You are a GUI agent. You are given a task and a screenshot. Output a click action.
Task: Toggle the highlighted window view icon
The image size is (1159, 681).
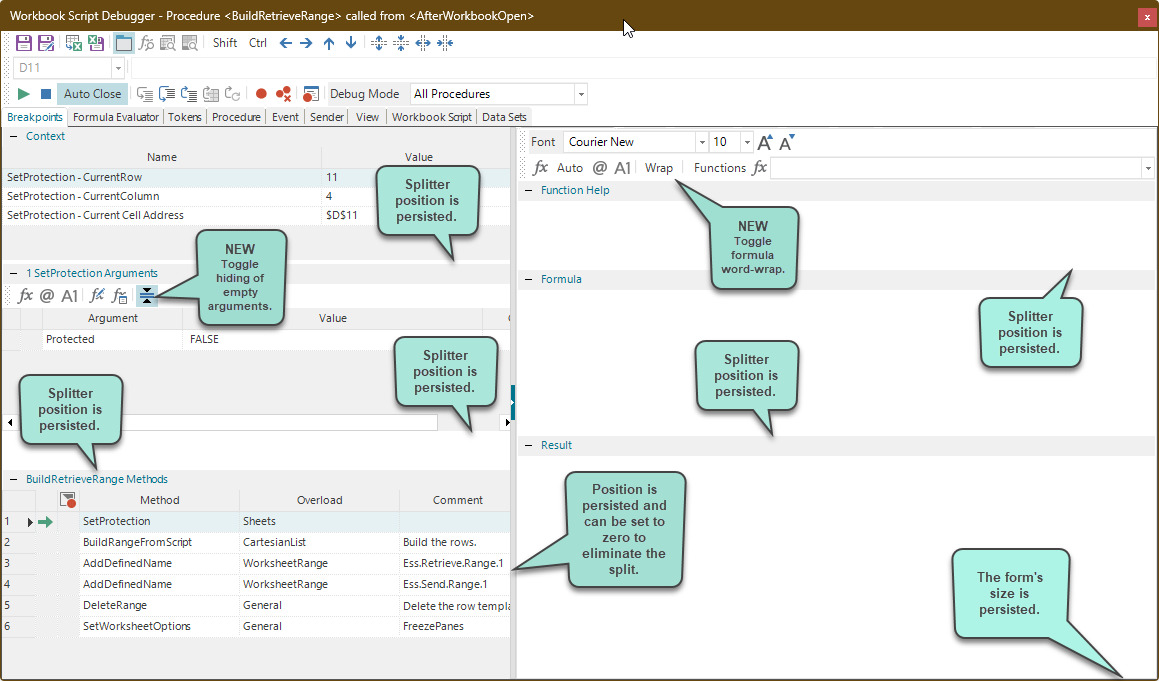click(123, 43)
